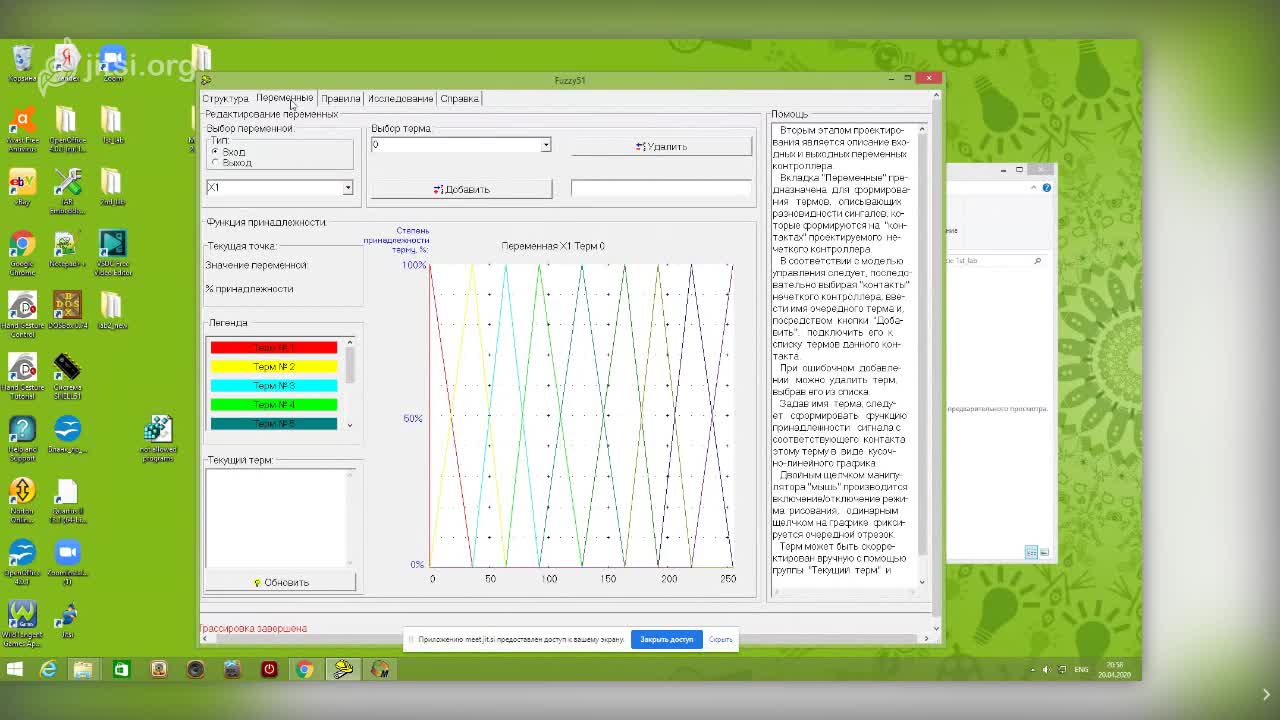Click the help icon in the Explorer window
Image resolution: width=1280 pixels, height=720 pixels.
coord(1046,187)
